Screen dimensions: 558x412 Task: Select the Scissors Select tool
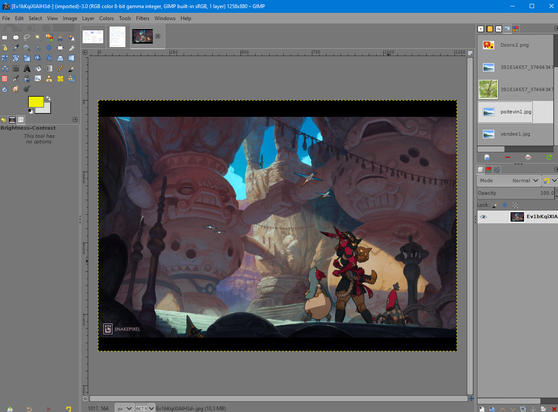point(60,37)
